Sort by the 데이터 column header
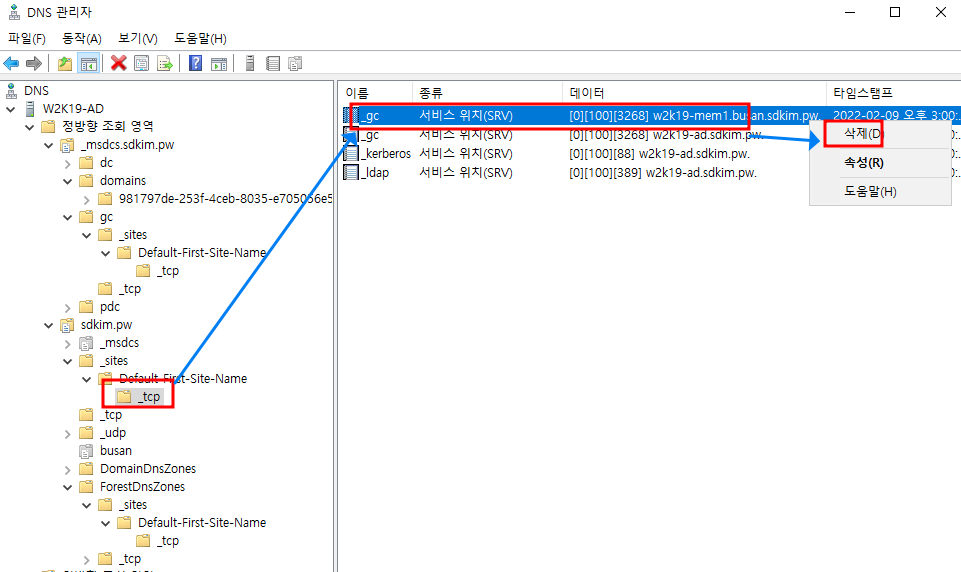This screenshot has width=961, height=572. click(694, 93)
